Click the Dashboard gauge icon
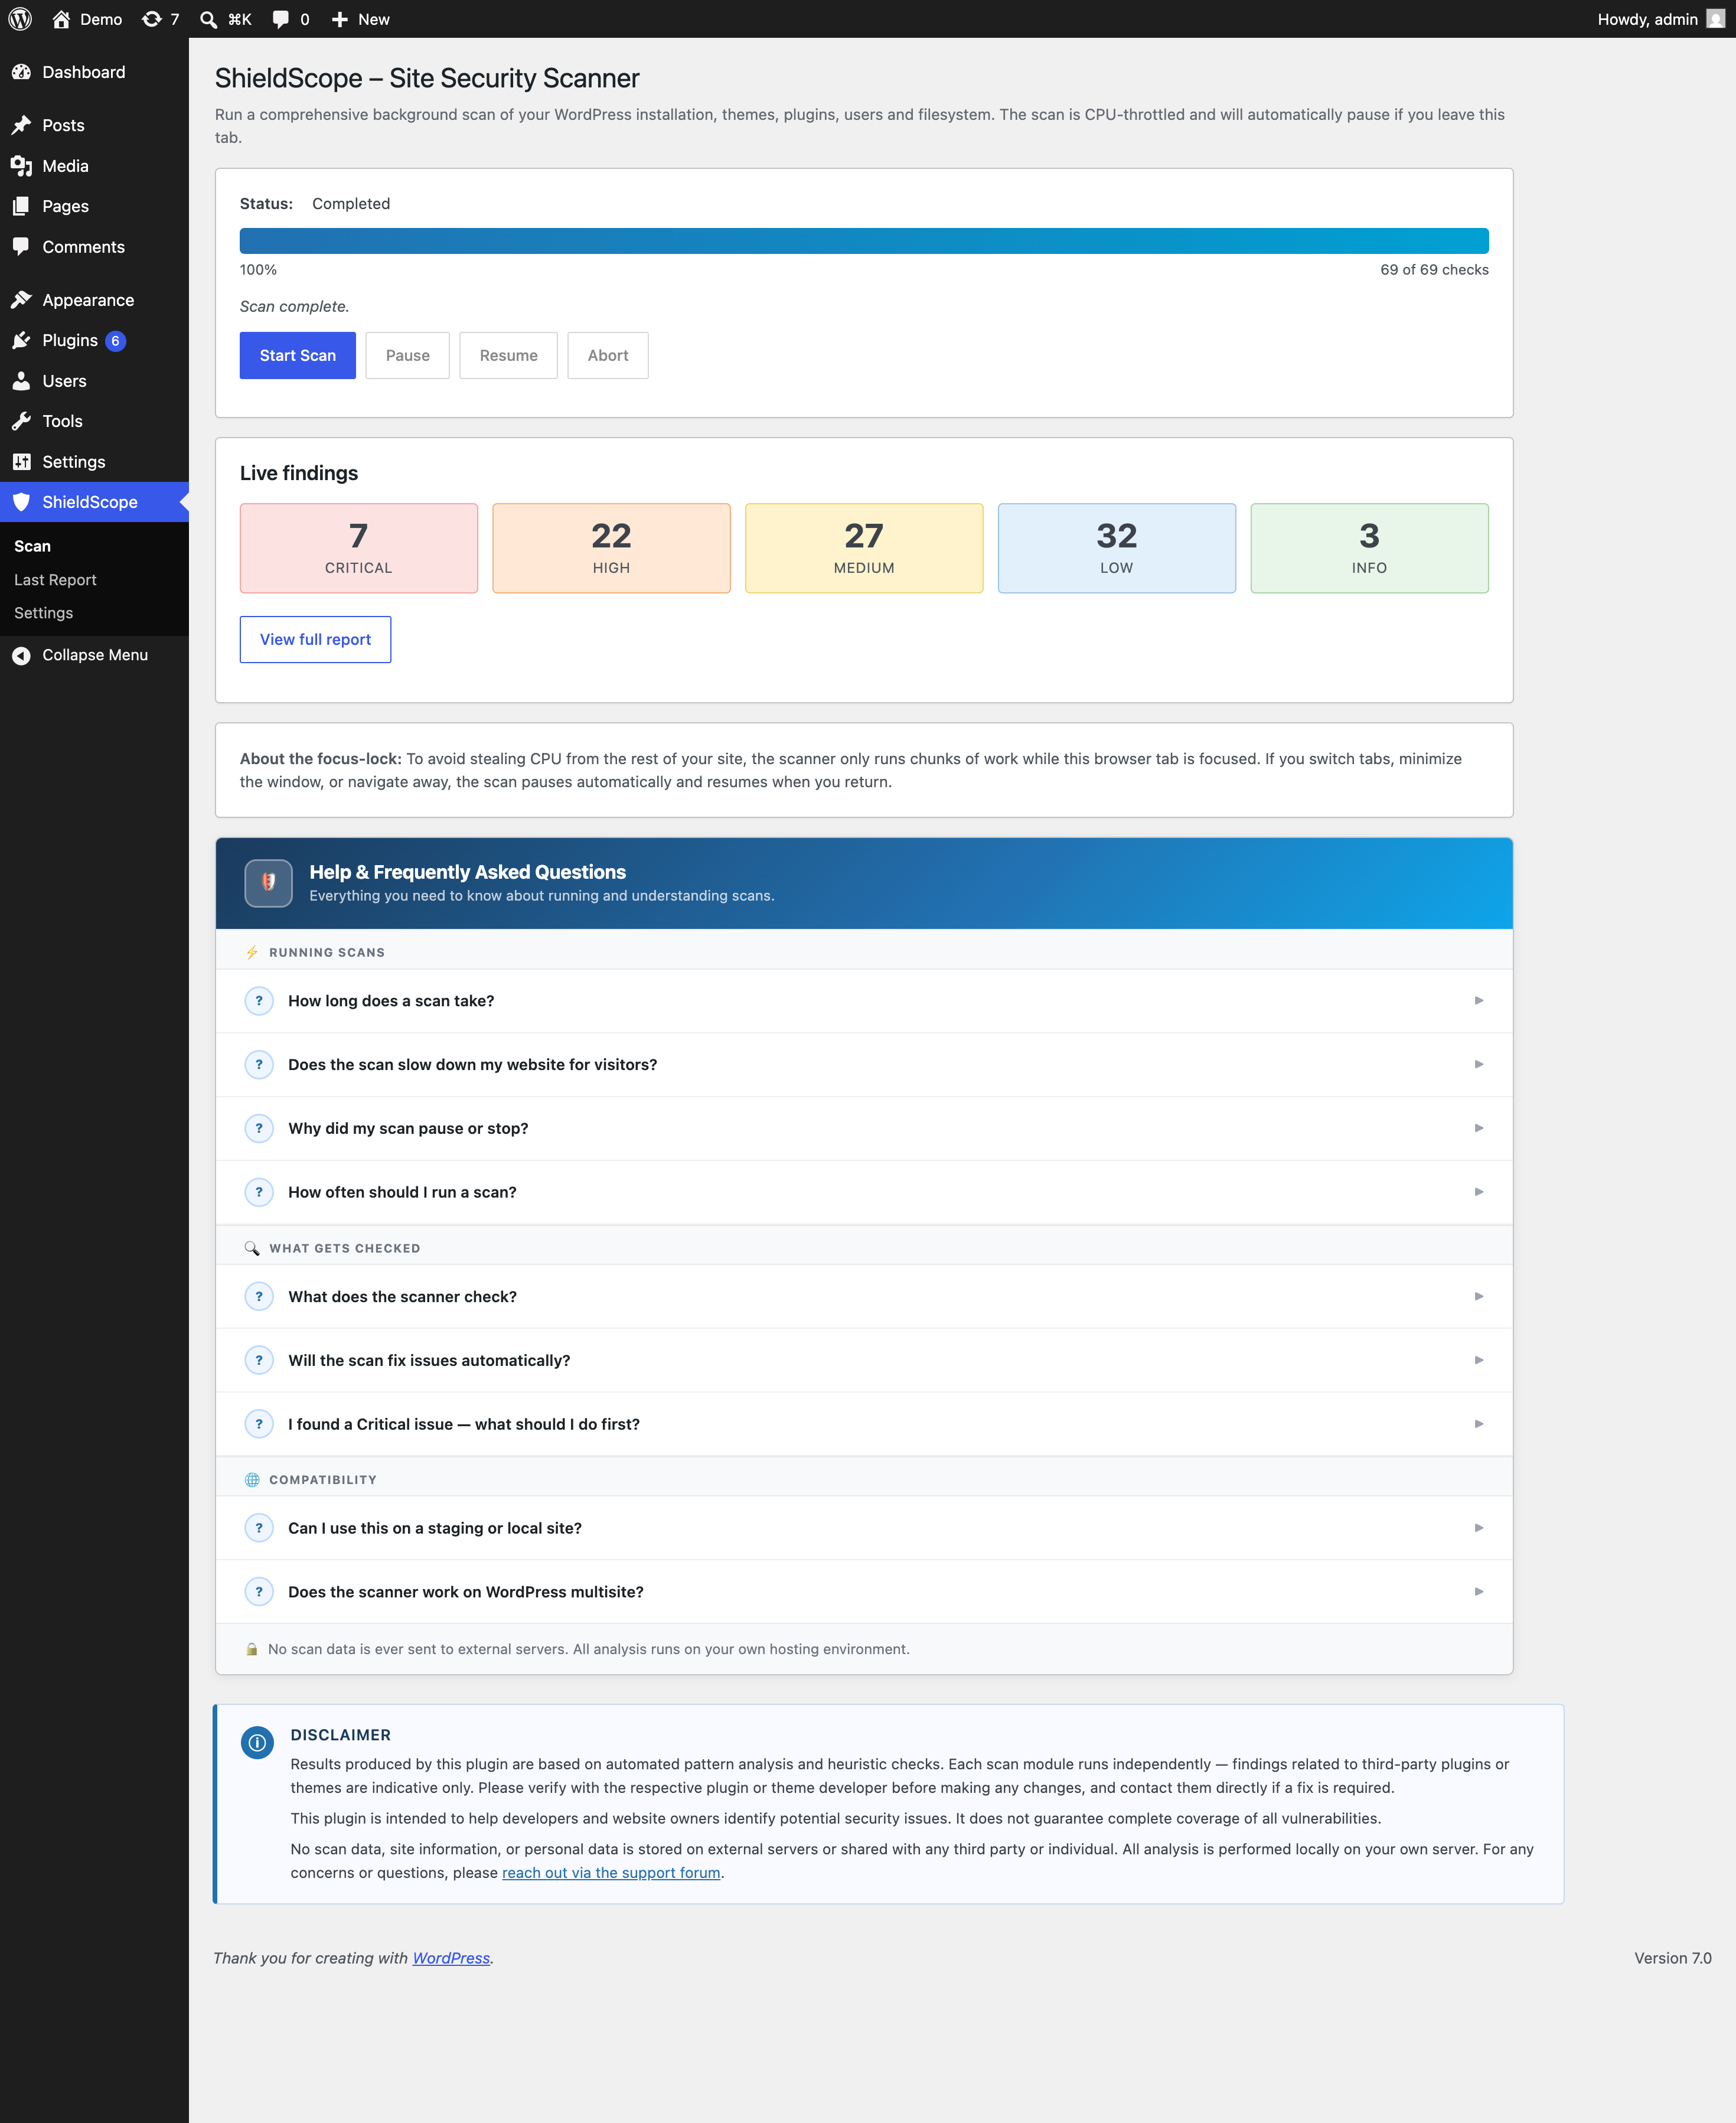Viewport: 1736px width, 2123px height. [x=21, y=72]
